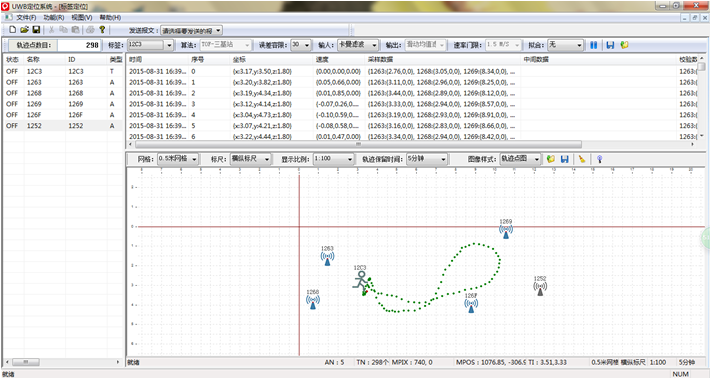
Task: Clear the map using the broom icon
Action: pos(582,159)
